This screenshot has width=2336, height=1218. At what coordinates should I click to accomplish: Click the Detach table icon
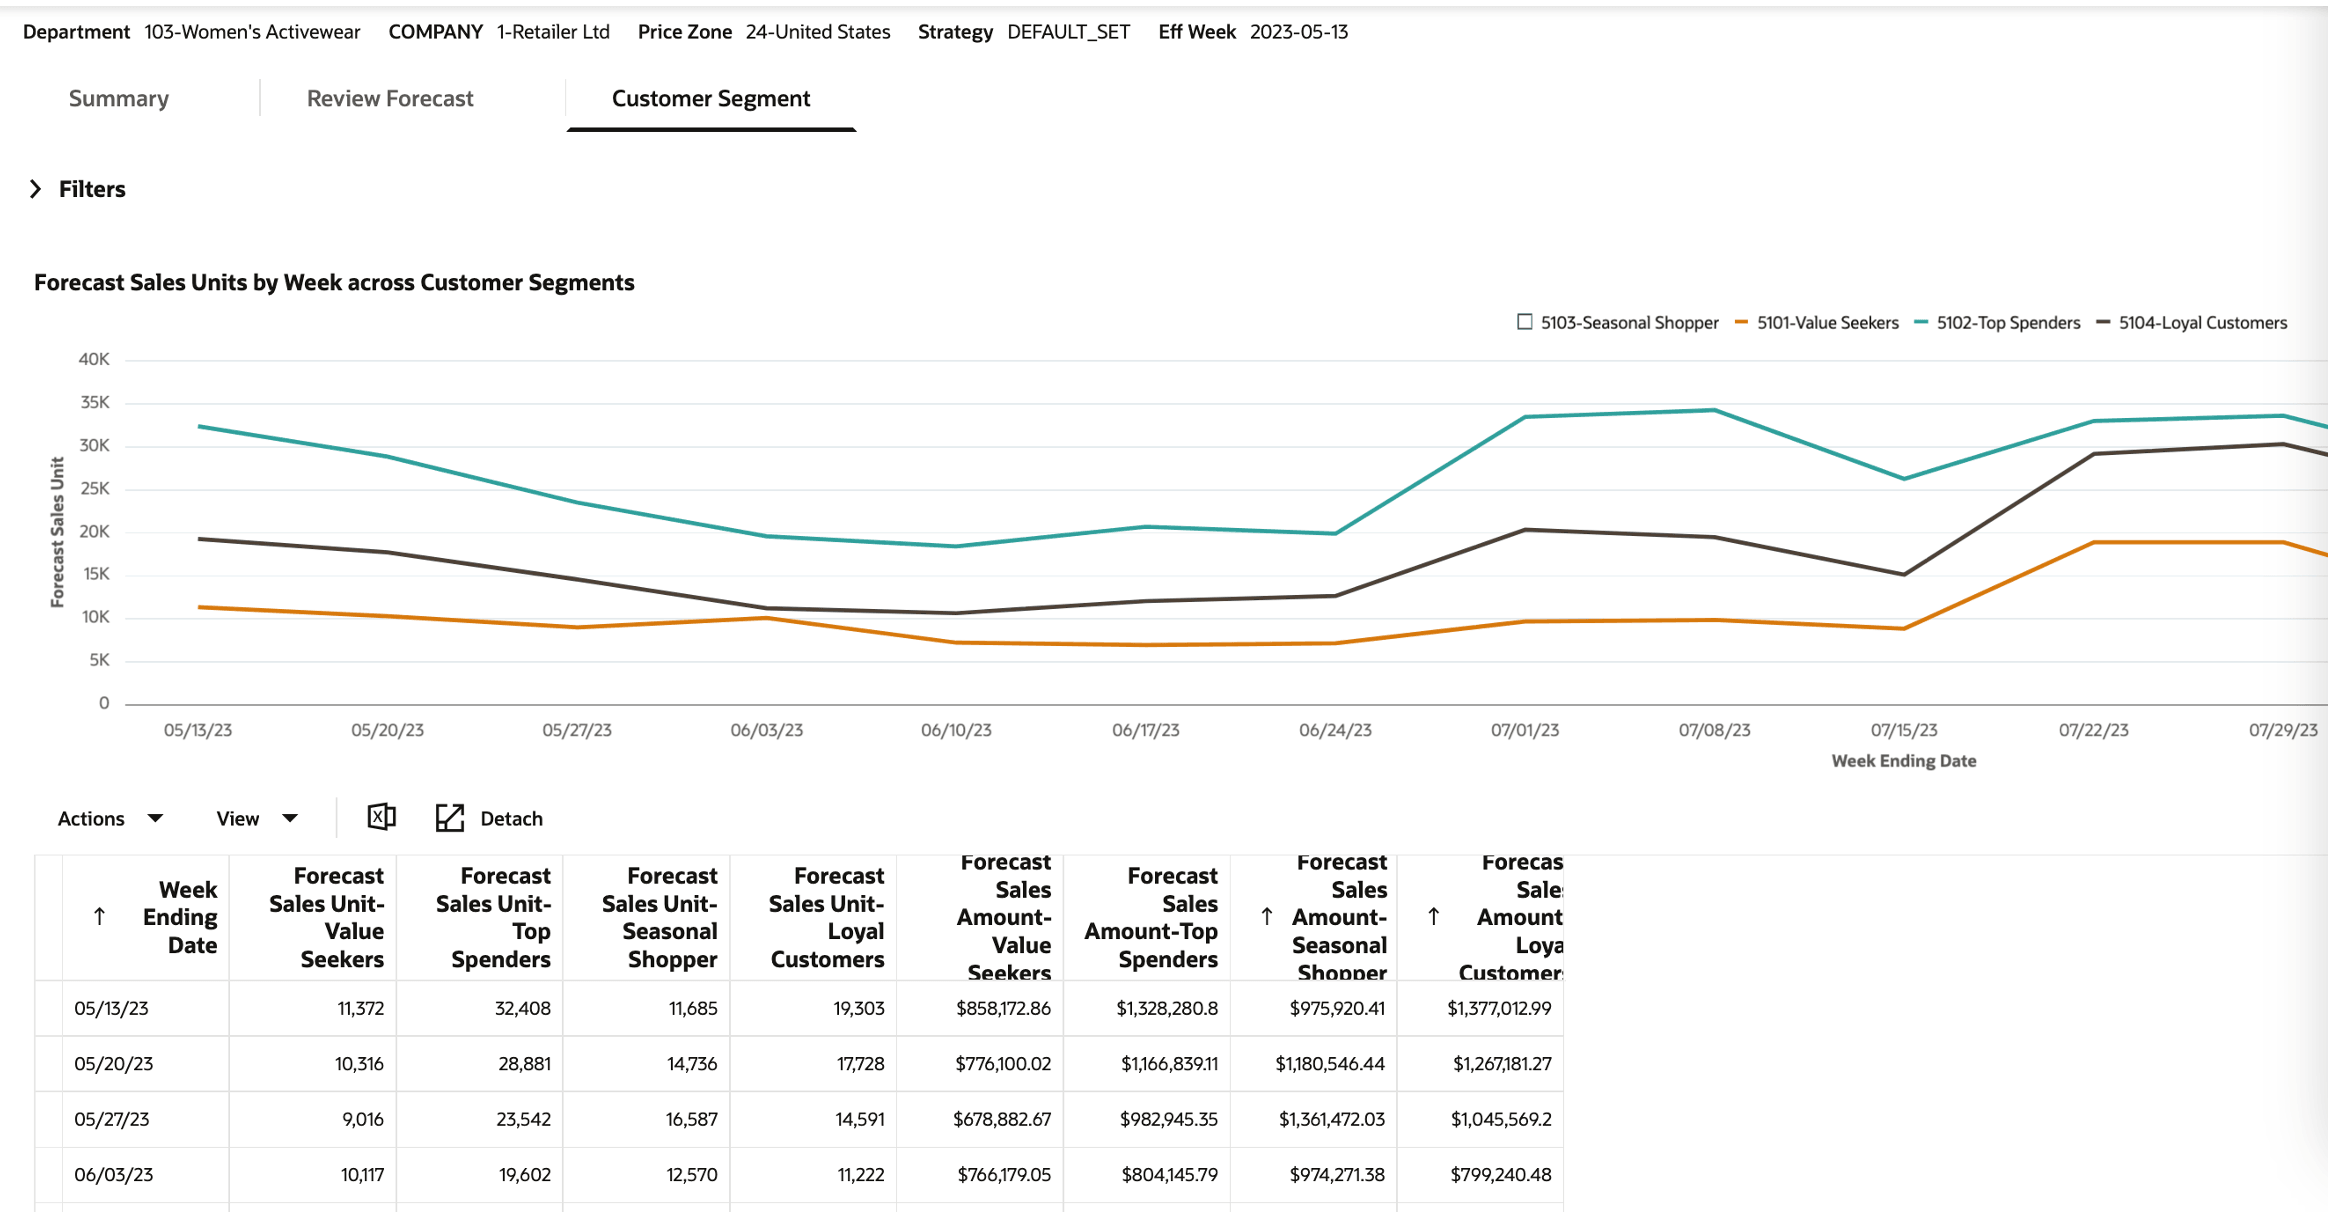450,818
